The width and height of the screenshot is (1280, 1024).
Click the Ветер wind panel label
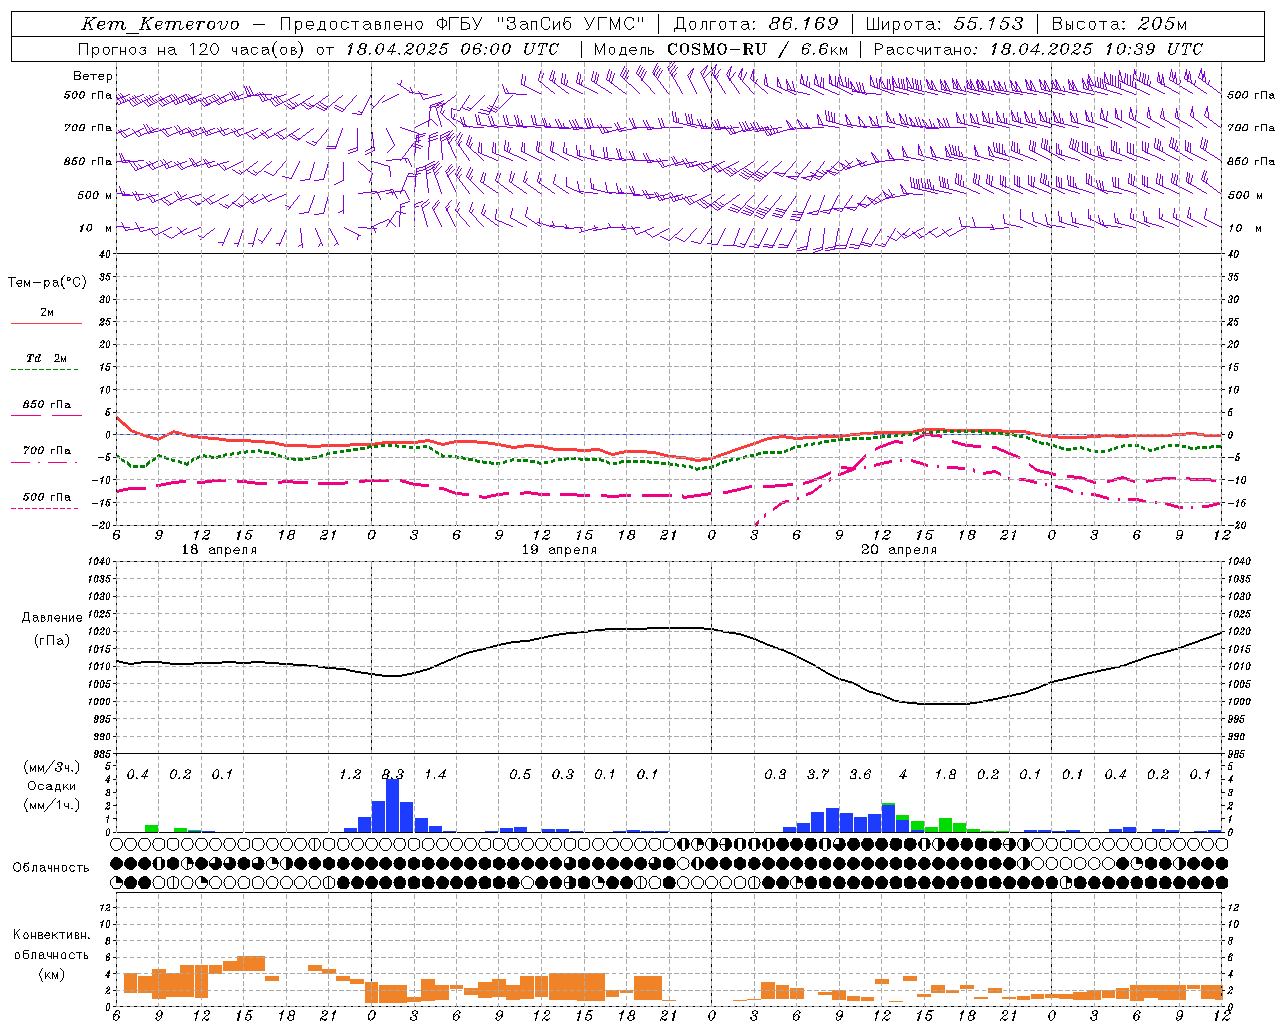[x=93, y=76]
